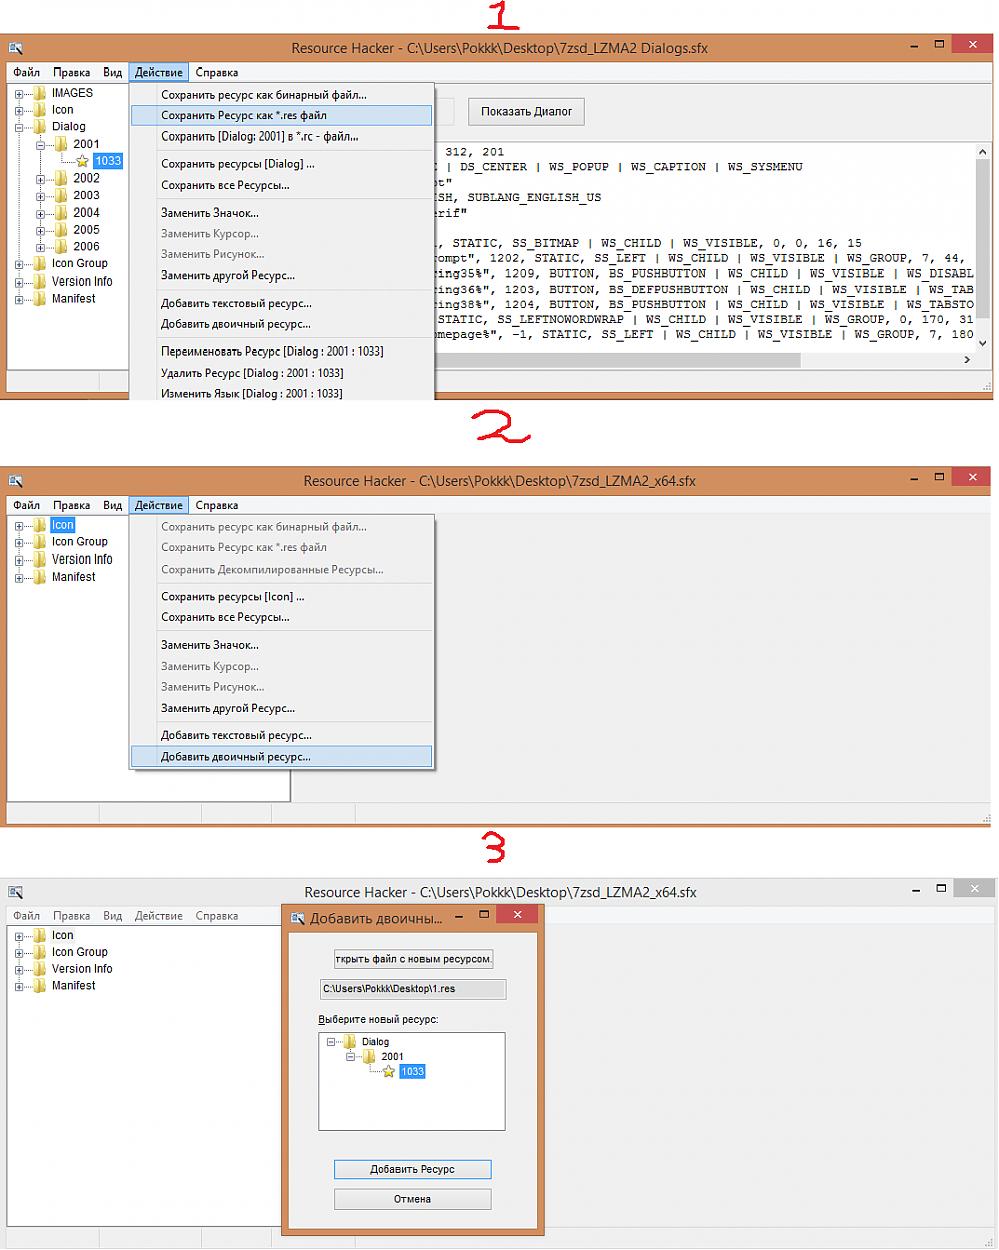
Task: Open the Справка menu in window 1
Action: 217,72
